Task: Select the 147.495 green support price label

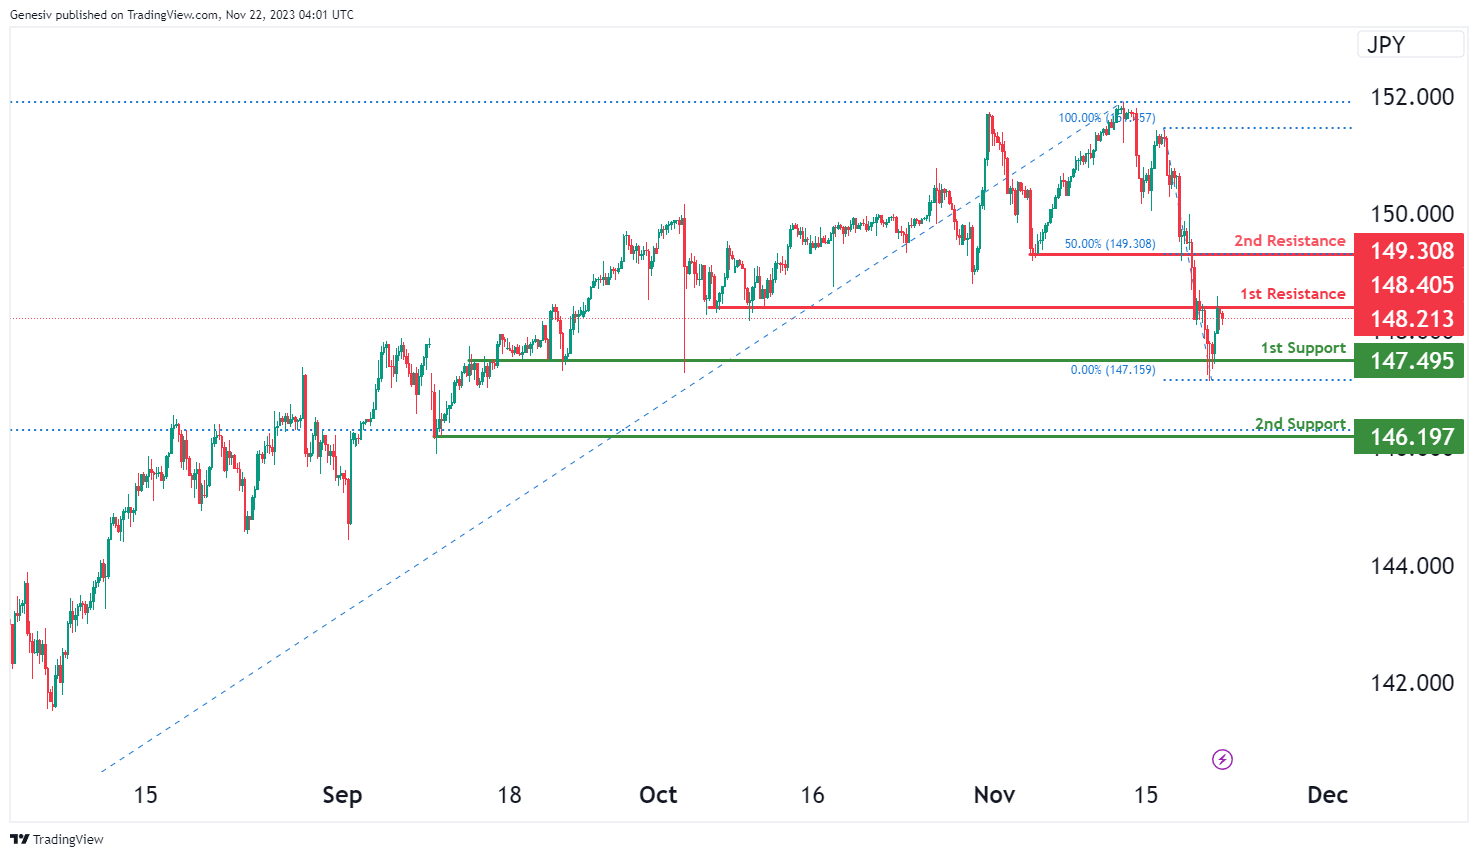Action: [x=1411, y=361]
